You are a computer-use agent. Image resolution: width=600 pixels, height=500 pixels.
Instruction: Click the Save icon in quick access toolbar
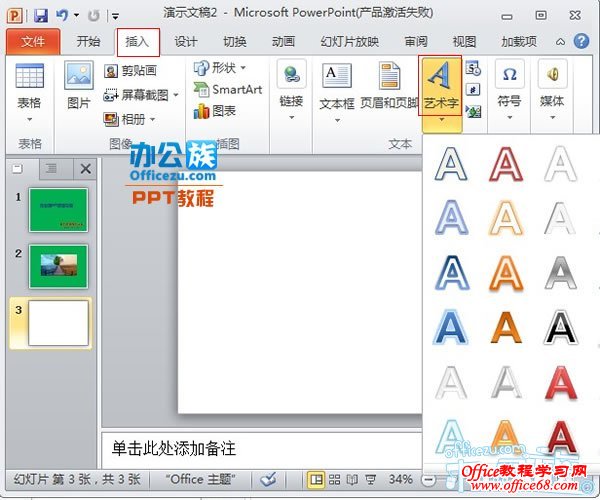tap(41, 15)
